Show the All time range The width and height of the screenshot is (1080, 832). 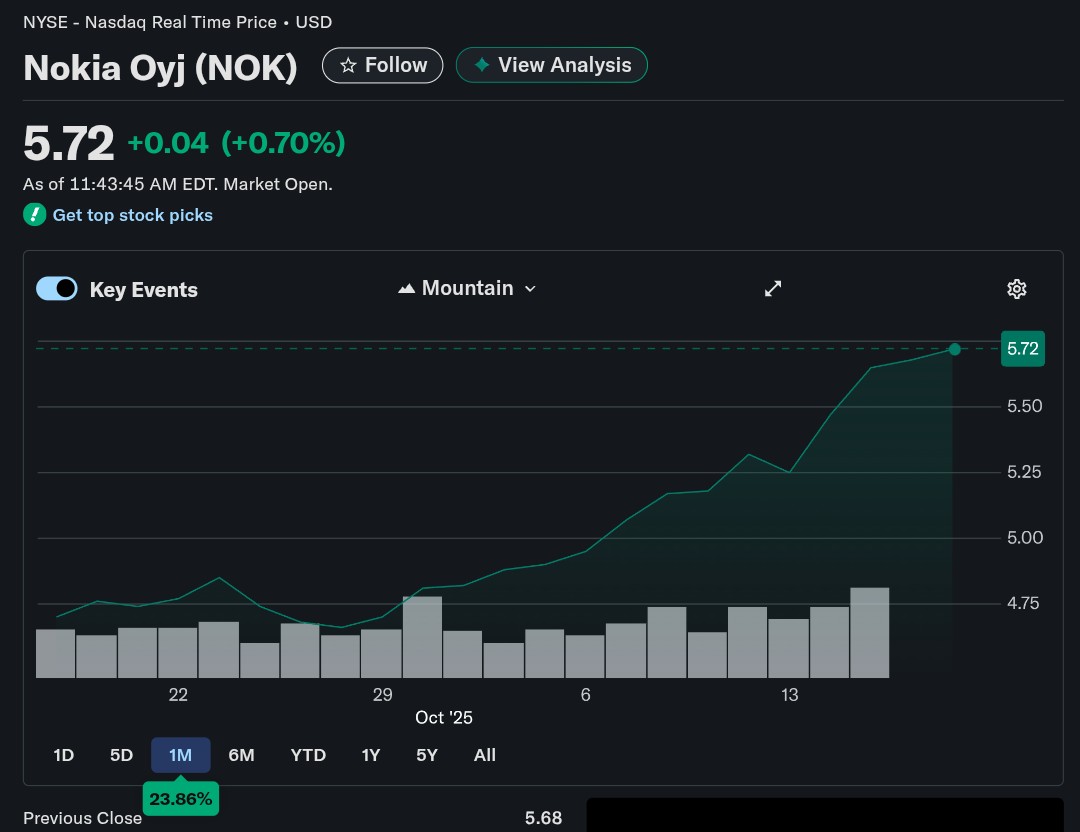484,756
